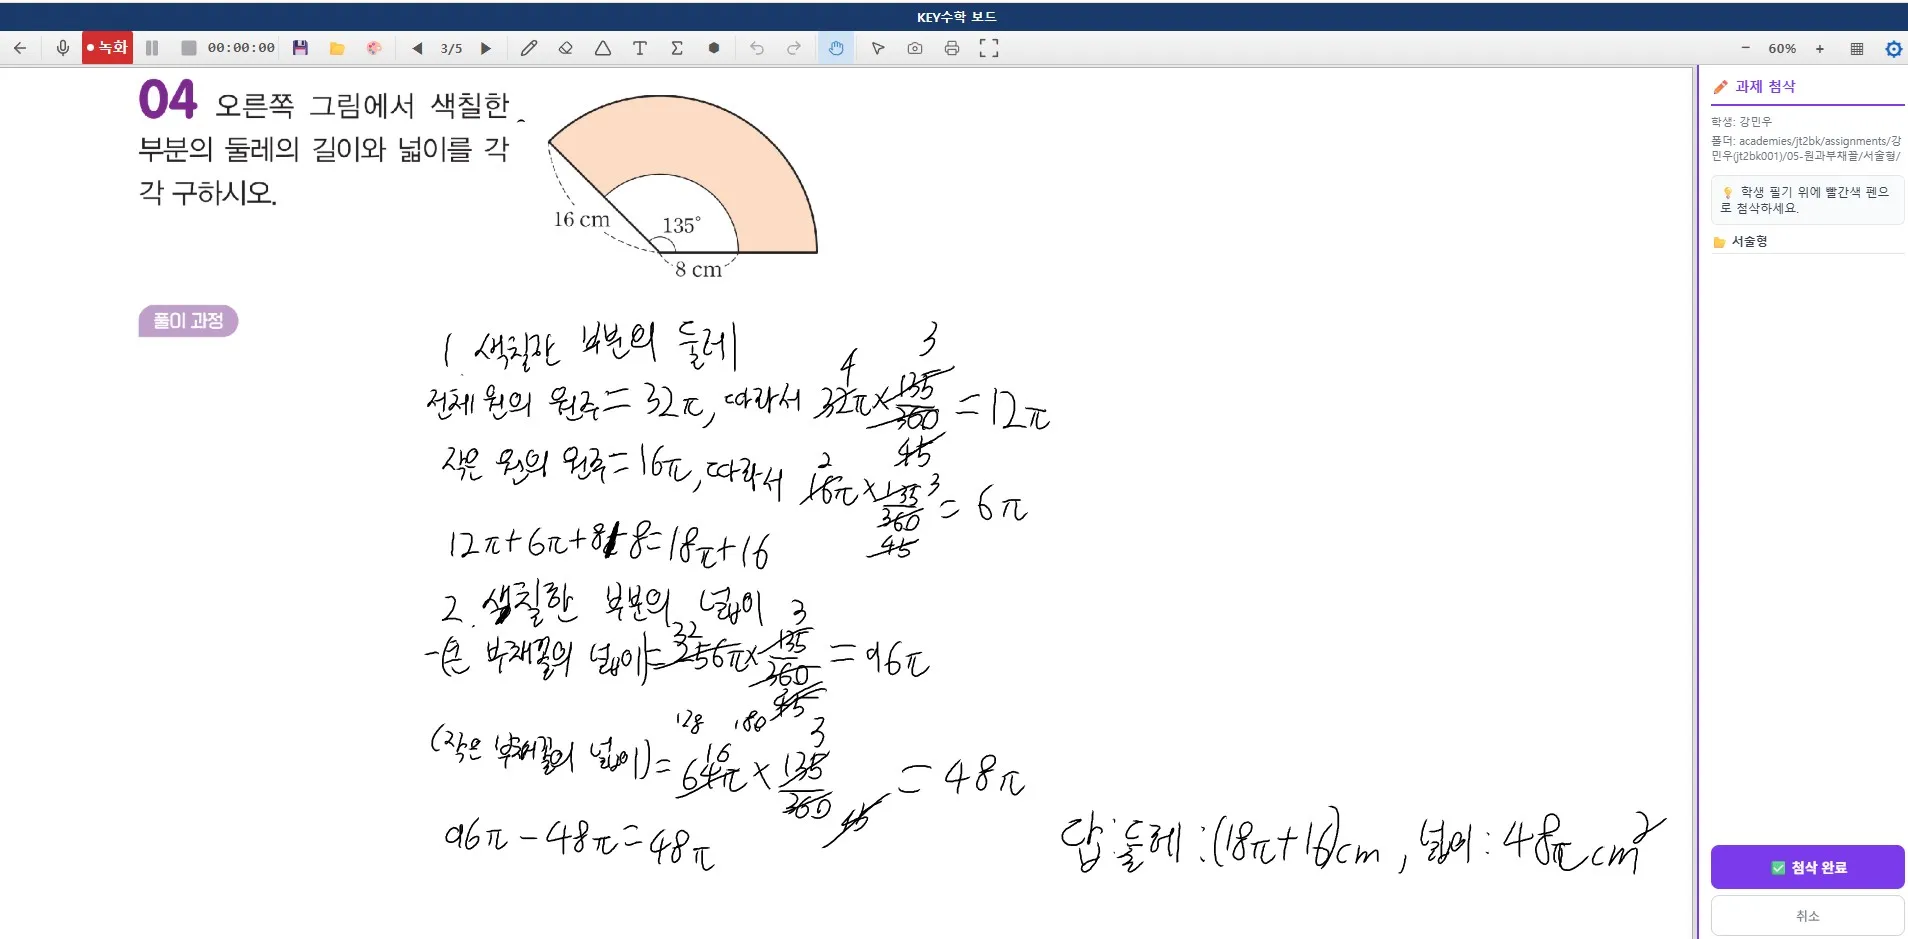Select the hexagon stamp tool

[714, 48]
